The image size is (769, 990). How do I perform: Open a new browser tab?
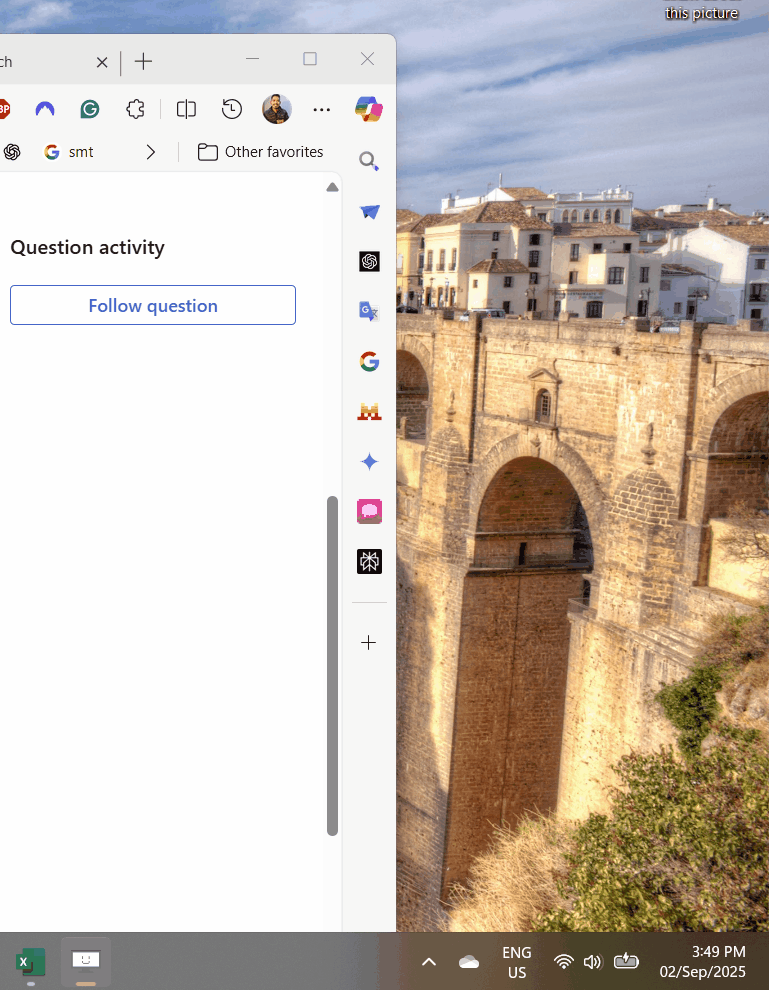point(143,61)
